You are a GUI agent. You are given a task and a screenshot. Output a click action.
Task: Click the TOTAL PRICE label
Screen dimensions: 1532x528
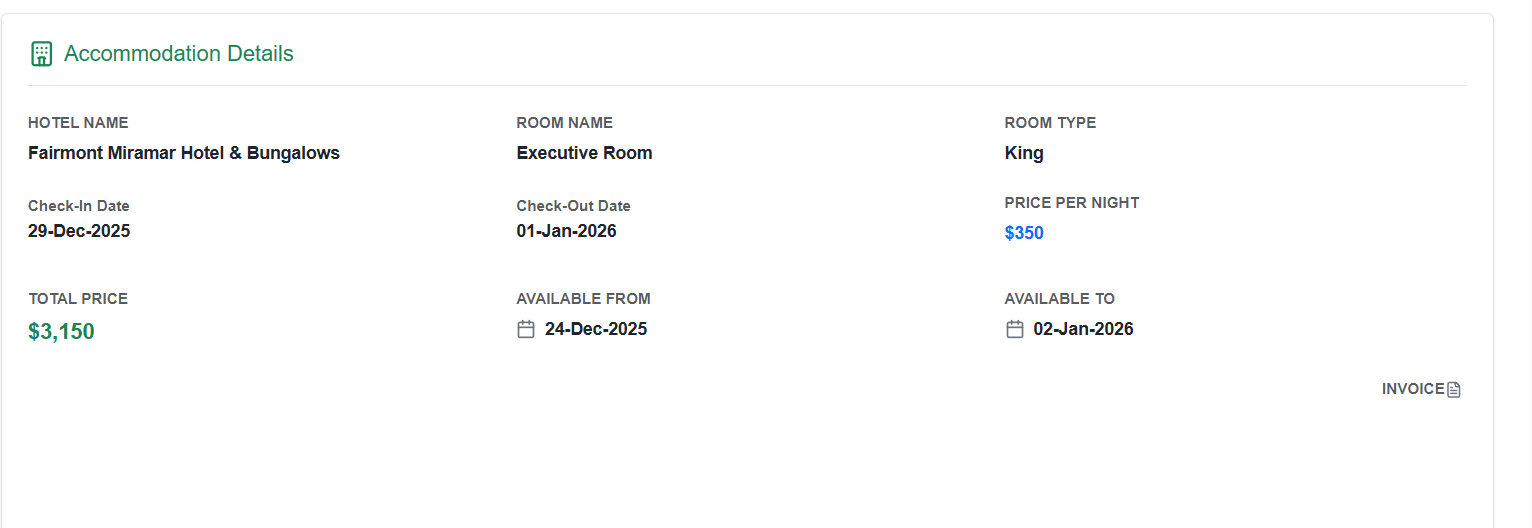(x=78, y=299)
